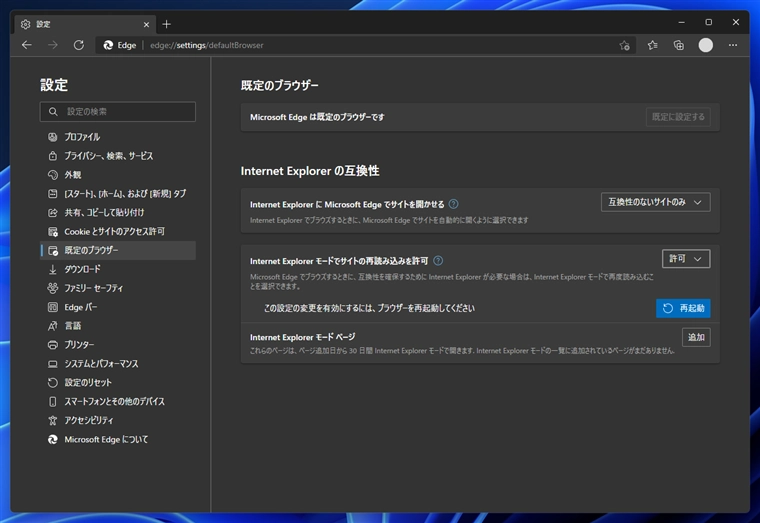This screenshot has width=760, height=523.
Task: Open the Favorites list icon in toolbar
Action: pyautogui.click(x=652, y=45)
